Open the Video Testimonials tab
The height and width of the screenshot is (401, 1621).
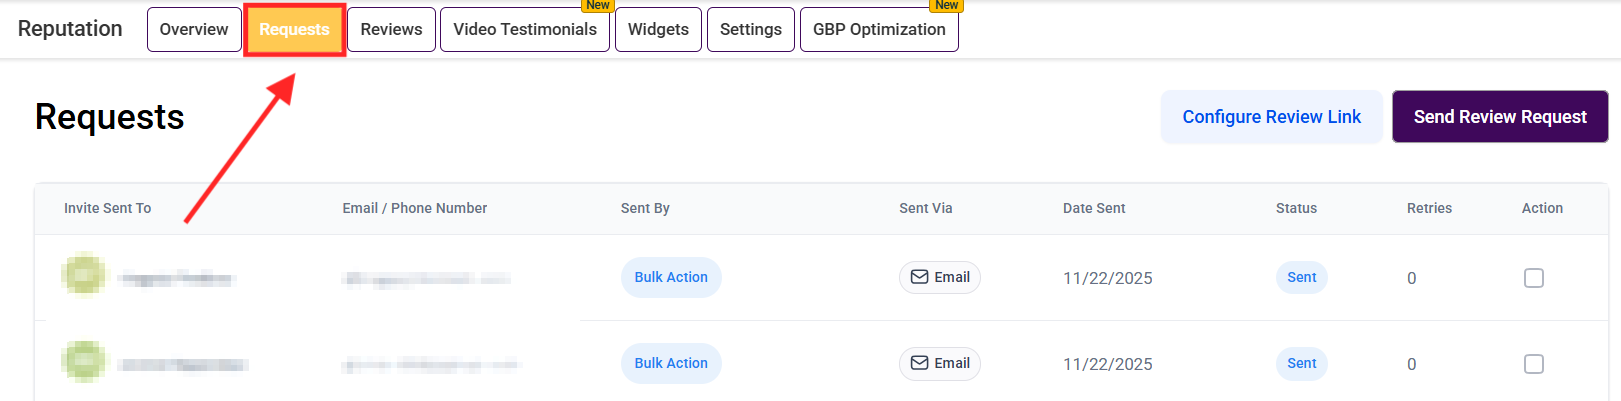(525, 29)
